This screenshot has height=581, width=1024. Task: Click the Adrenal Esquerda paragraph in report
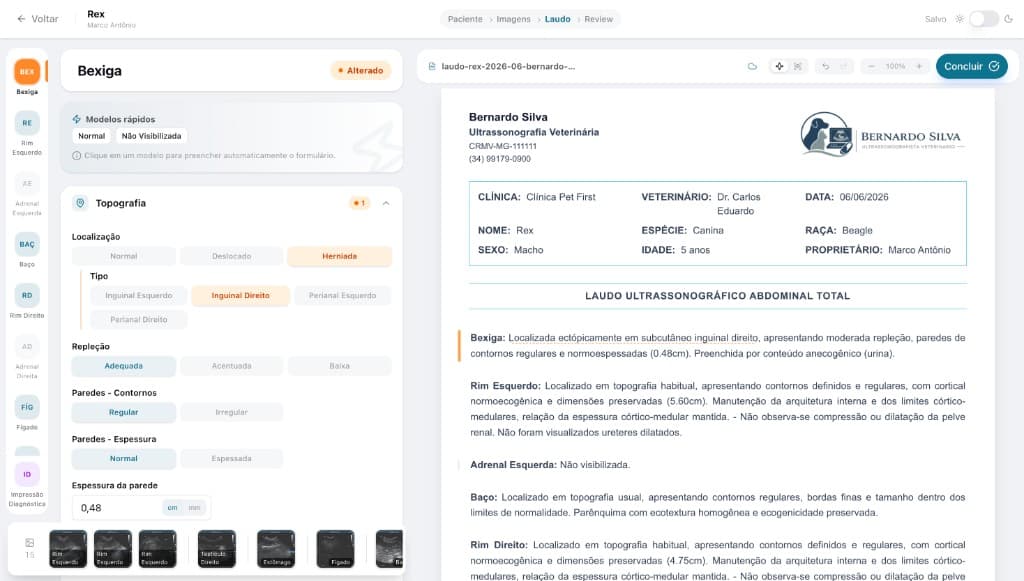tap(550, 465)
